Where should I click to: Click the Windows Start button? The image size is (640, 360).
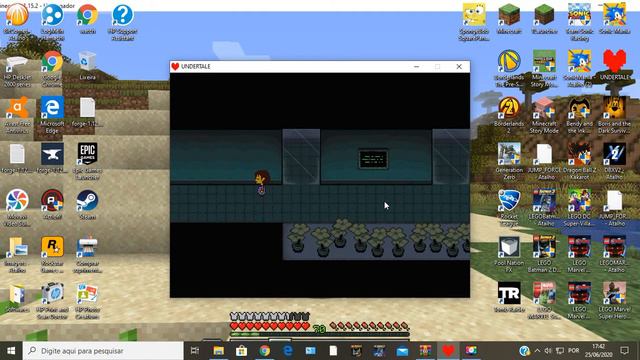[x=11, y=351]
